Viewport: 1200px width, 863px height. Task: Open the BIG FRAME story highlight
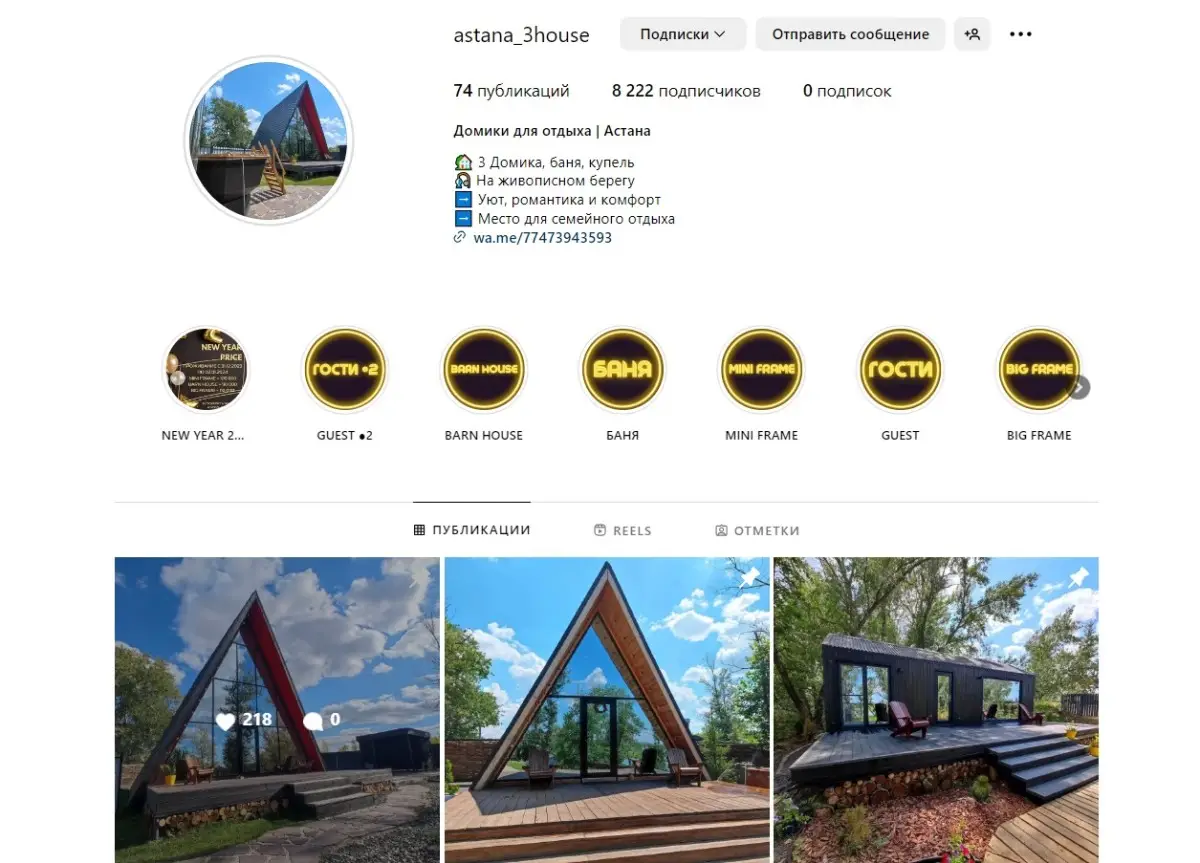pos(1039,369)
